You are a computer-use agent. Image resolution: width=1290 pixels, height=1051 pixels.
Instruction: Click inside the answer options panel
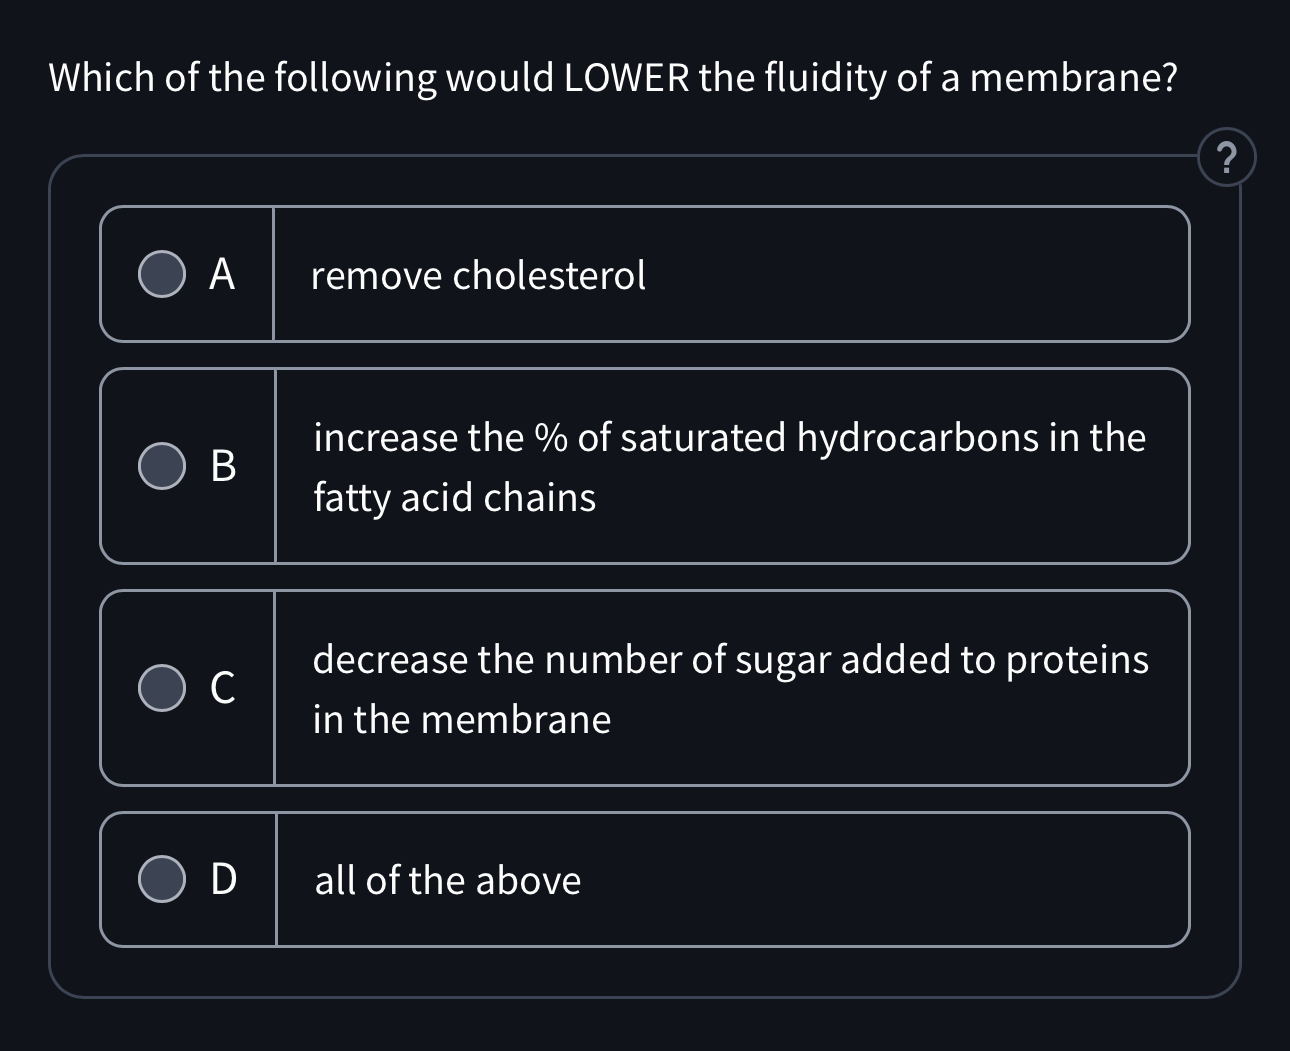[645, 575]
